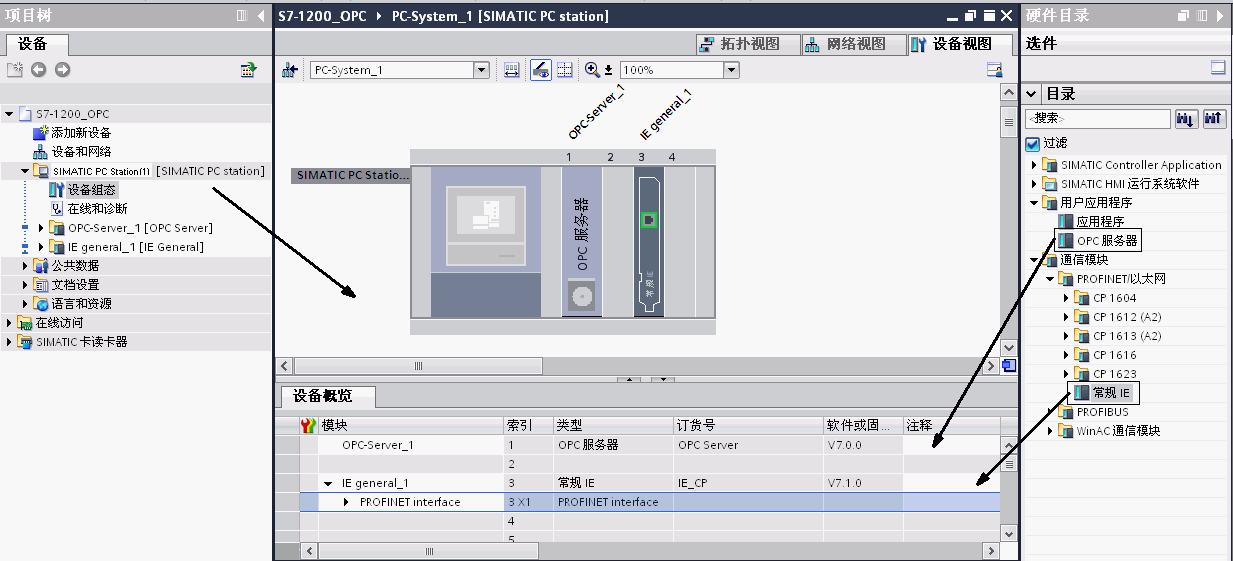Select PROFIBUS catalog folder

pos(1102,412)
